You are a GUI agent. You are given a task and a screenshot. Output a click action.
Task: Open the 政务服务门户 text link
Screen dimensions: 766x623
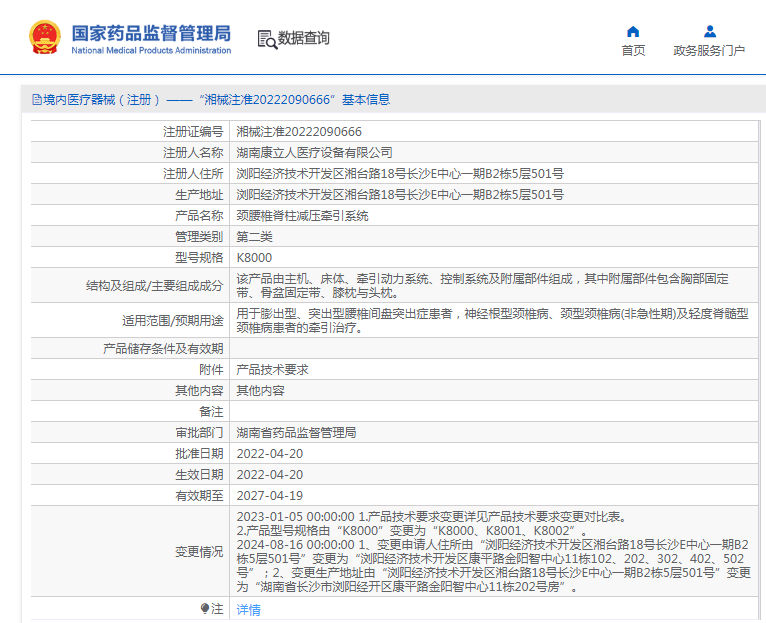pos(709,51)
